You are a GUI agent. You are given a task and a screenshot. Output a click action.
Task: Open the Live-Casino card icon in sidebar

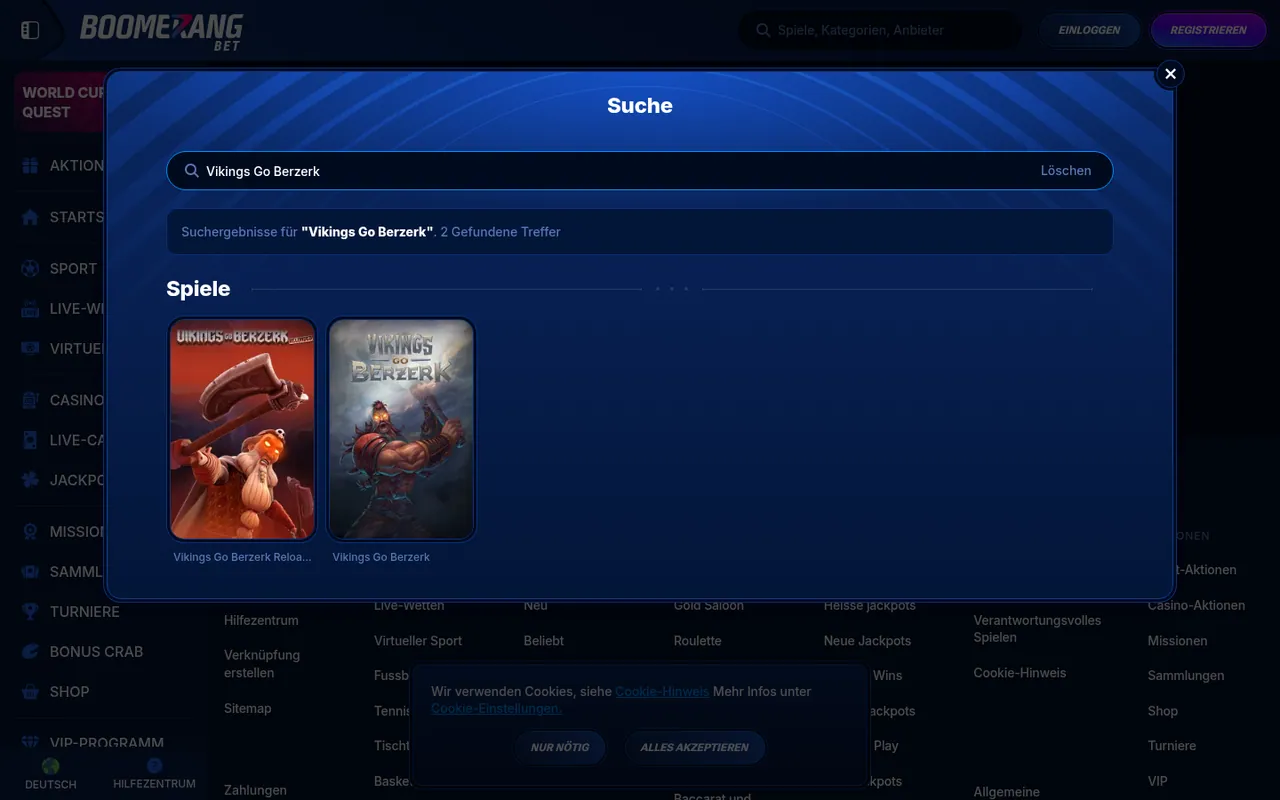coord(30,440)
